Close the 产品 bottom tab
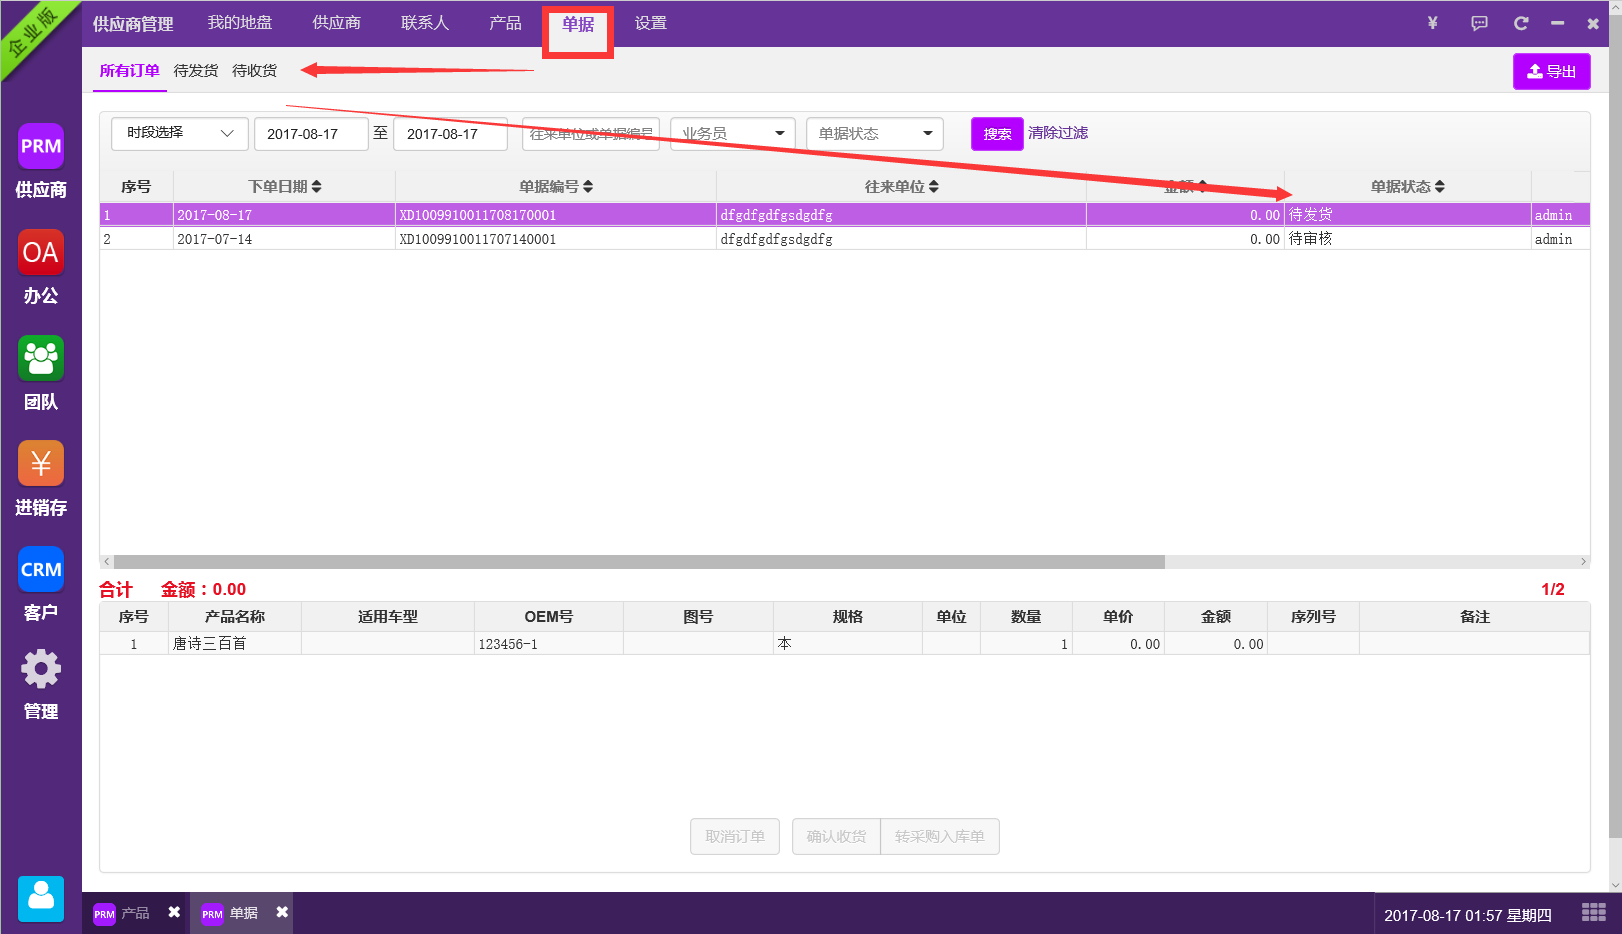 (x=174, y=912)
